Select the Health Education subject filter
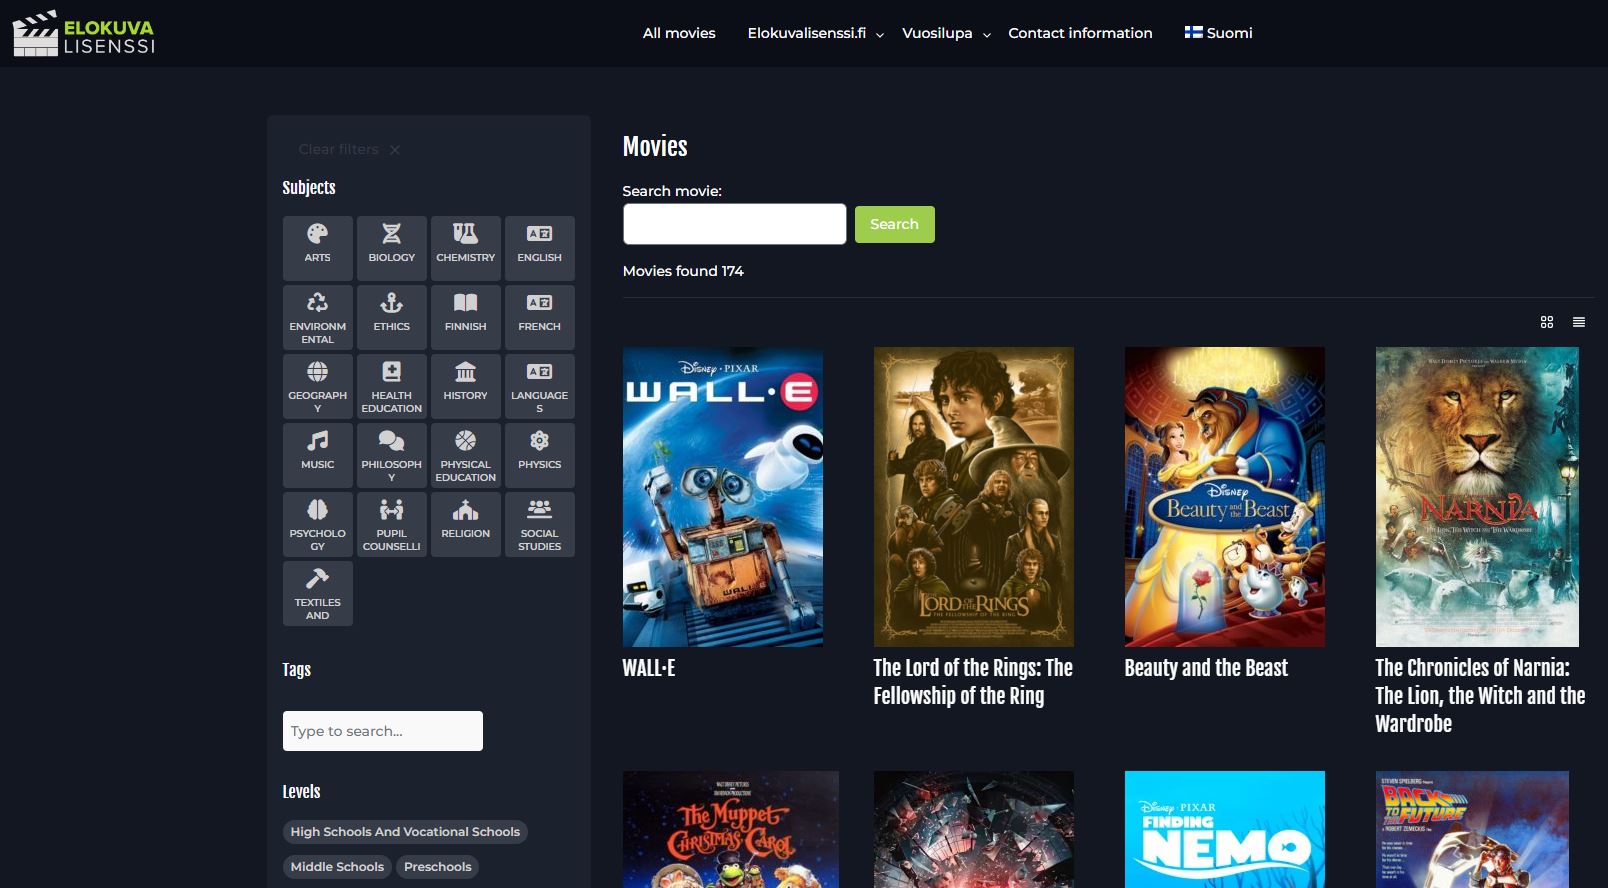The width and height of the screenshot is (1608, 888). (x=391, y=386)
